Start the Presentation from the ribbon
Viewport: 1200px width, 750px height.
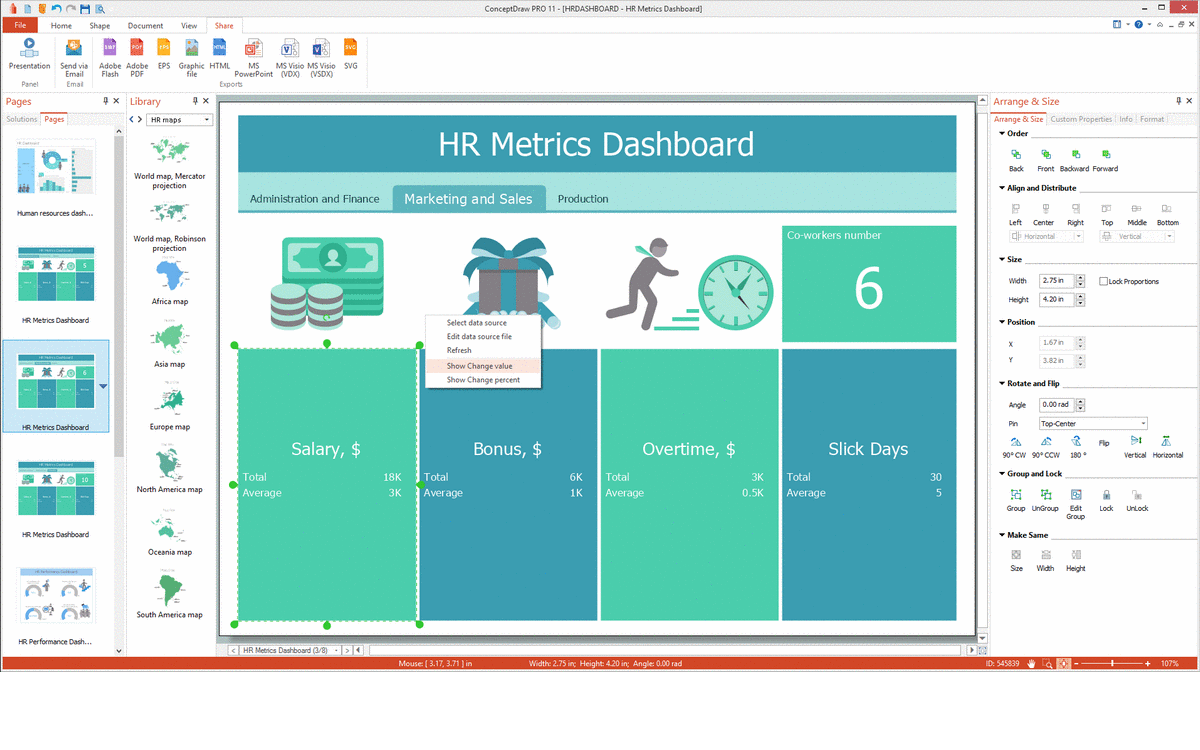pos(29,54)
